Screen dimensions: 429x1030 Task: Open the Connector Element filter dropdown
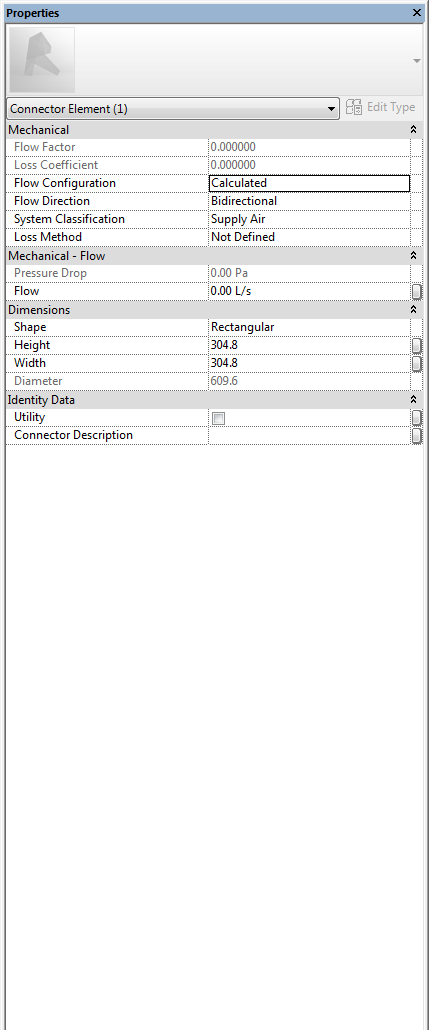coord(173,108)
